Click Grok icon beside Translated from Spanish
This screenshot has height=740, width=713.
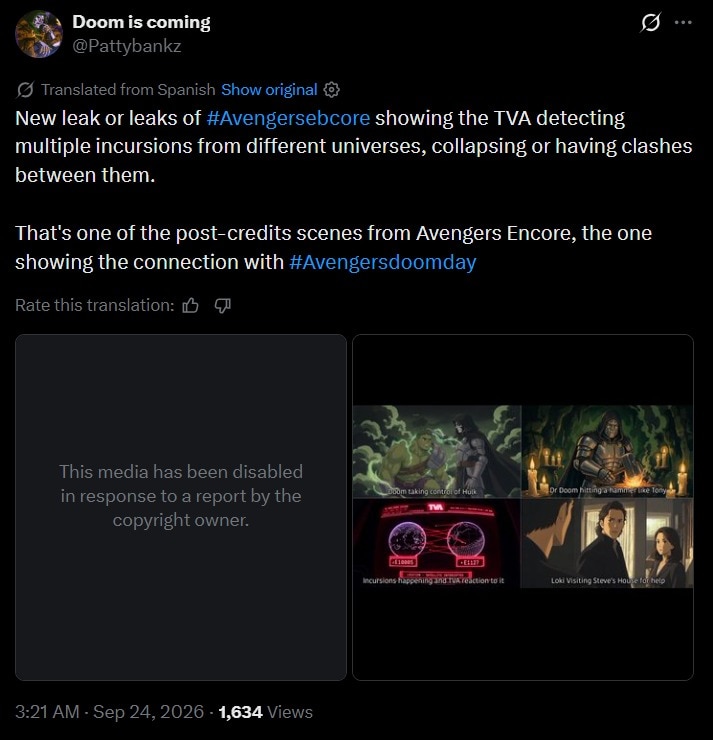[25, 90]
